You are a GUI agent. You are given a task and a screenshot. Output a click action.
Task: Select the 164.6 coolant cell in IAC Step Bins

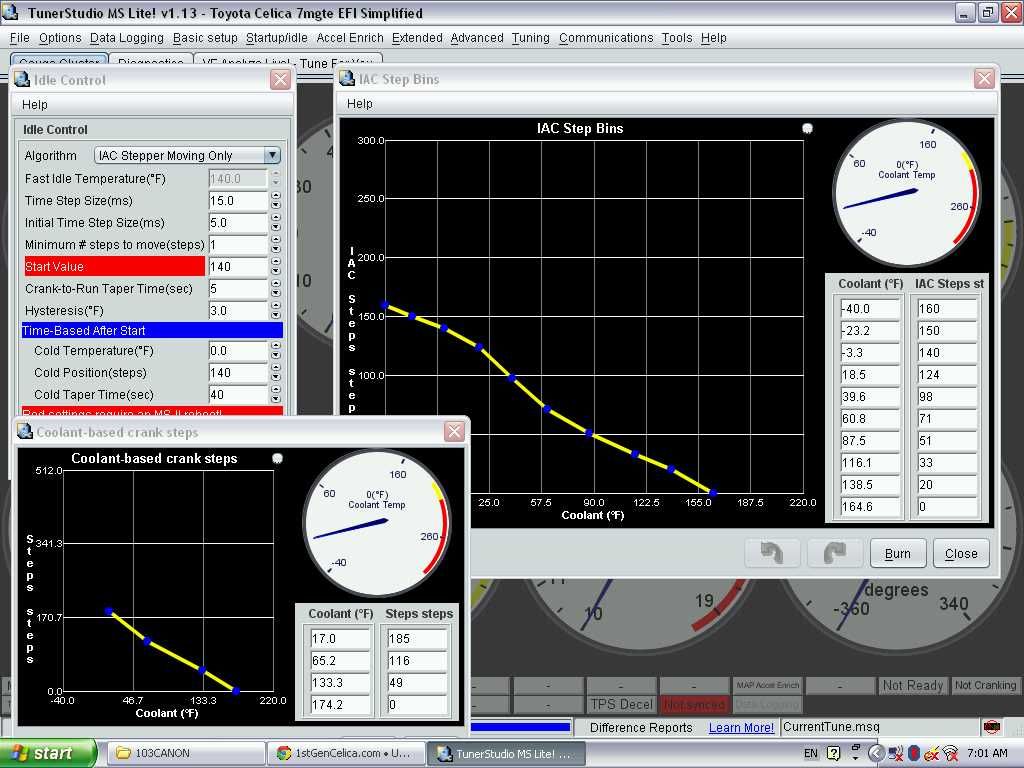(x=871, y=507)
